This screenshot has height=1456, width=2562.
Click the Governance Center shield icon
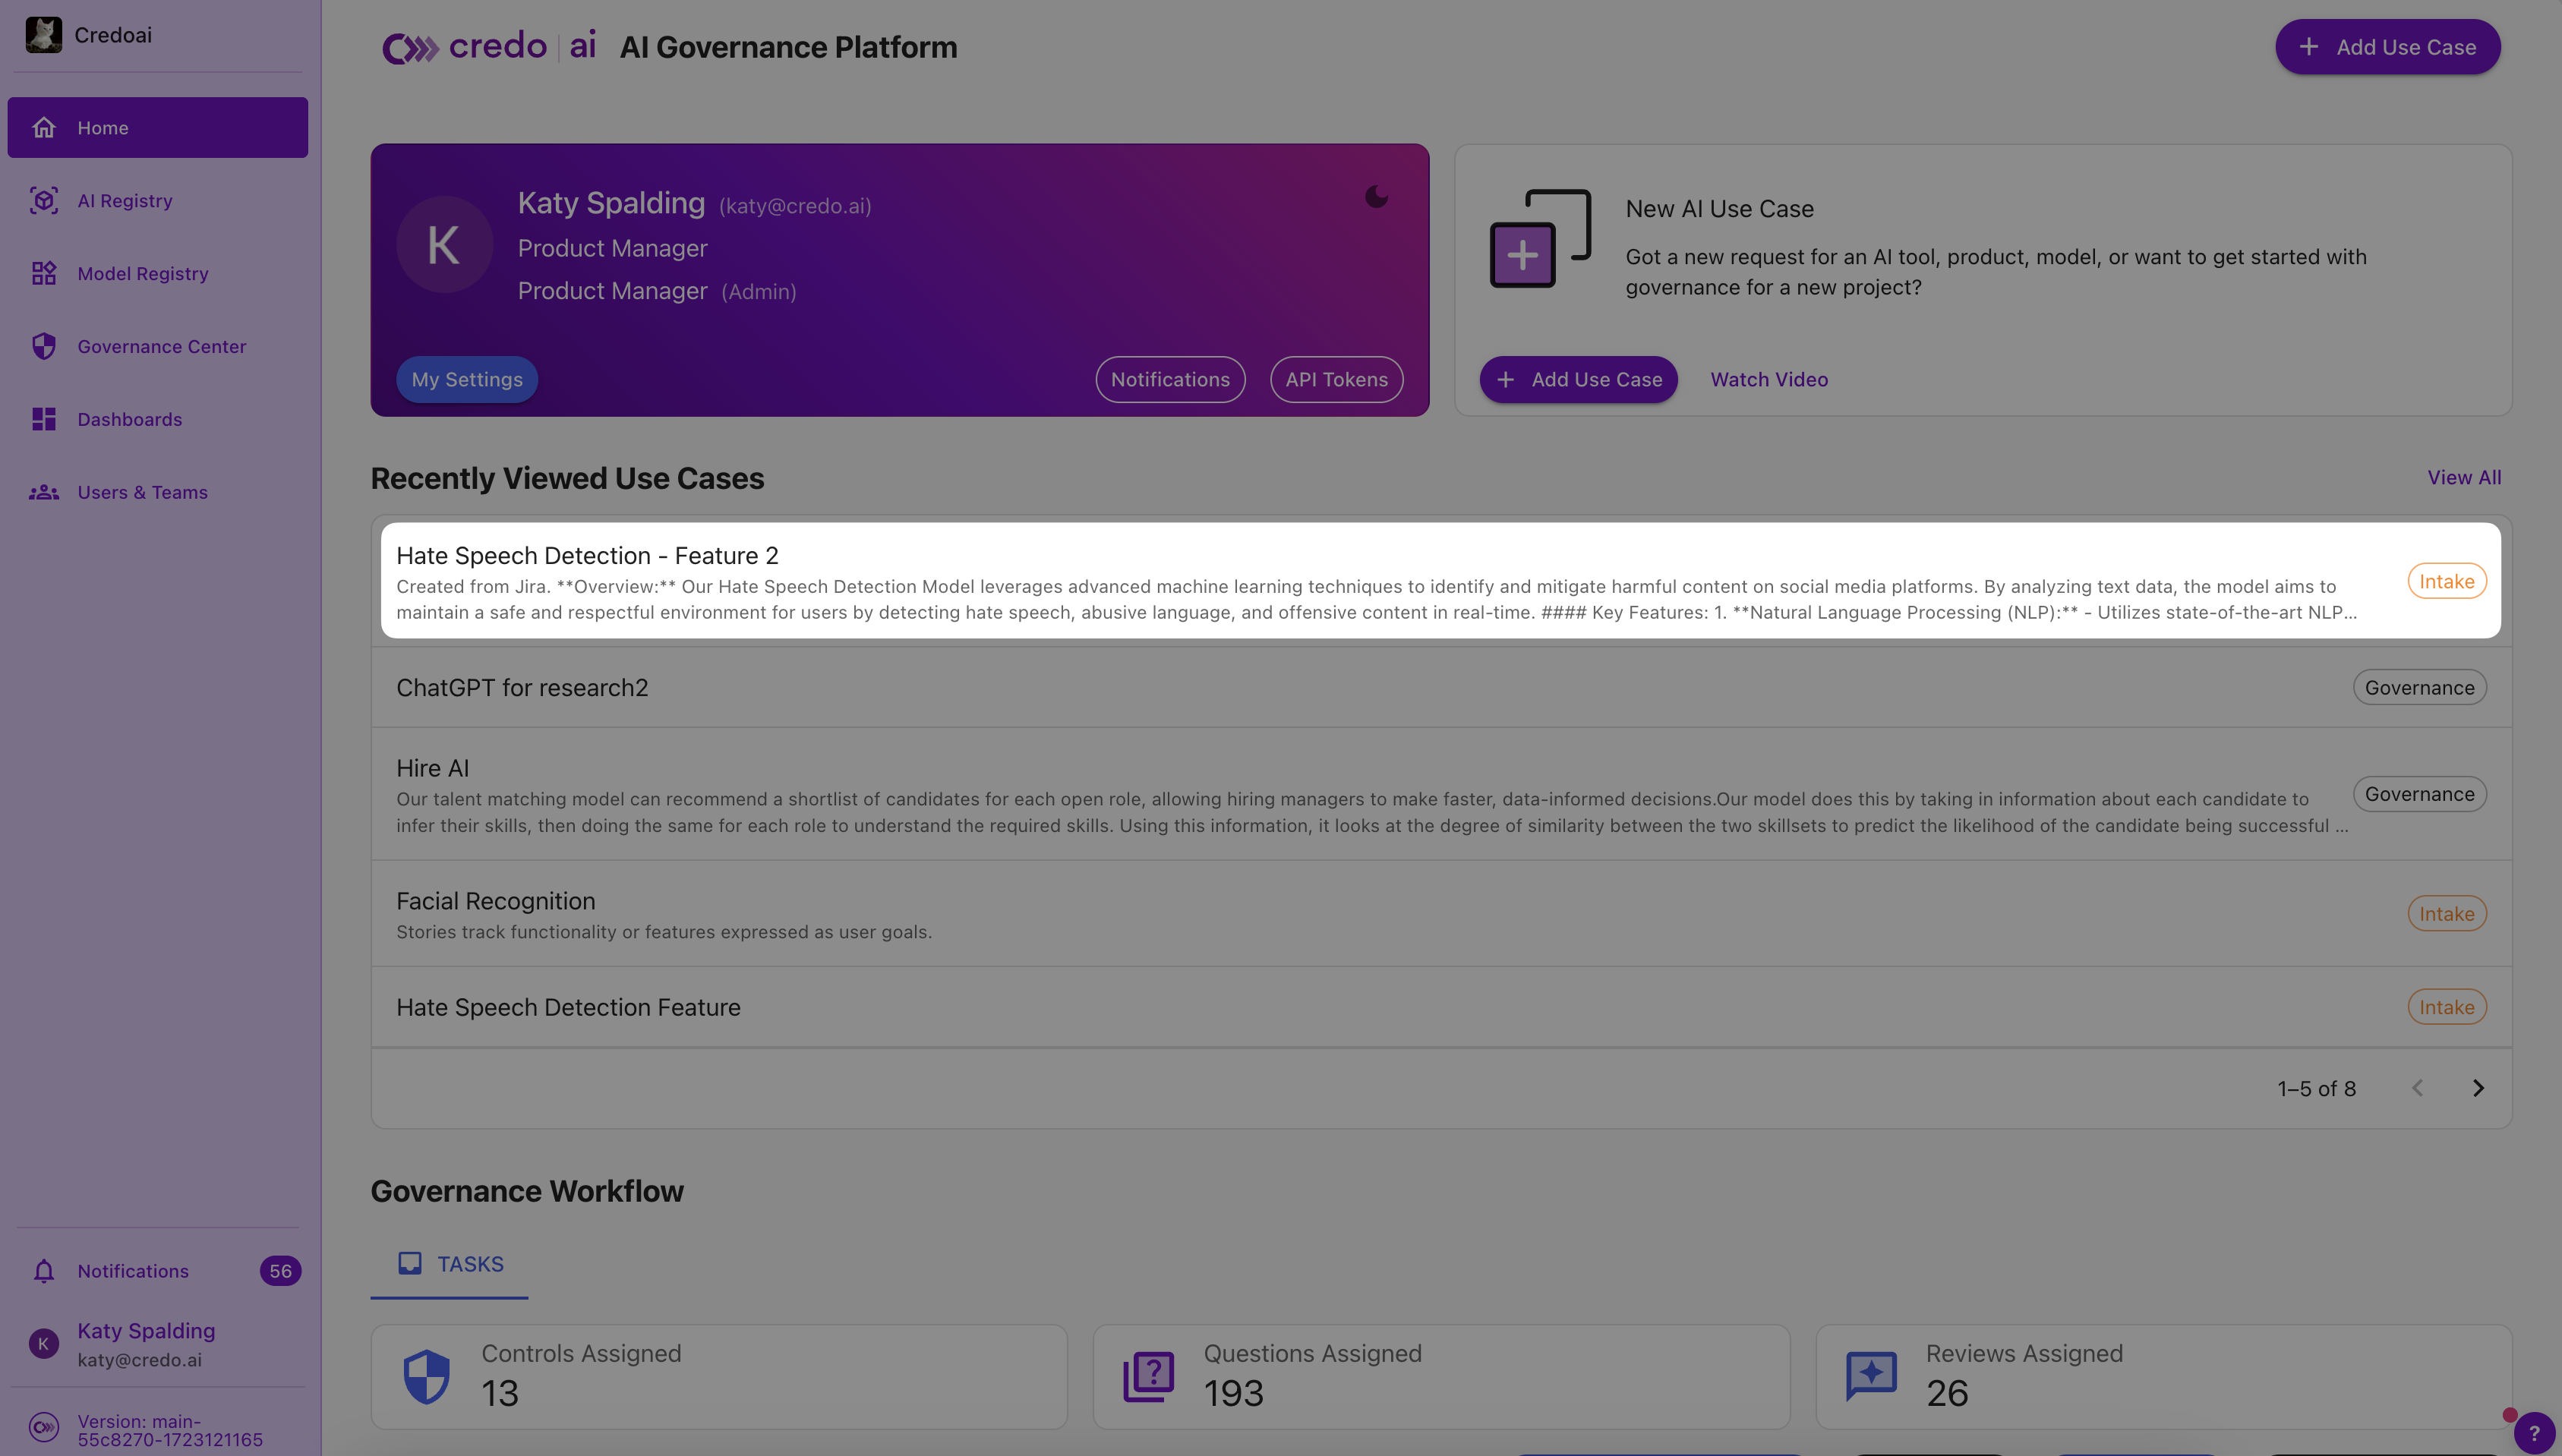coord(43,346)
